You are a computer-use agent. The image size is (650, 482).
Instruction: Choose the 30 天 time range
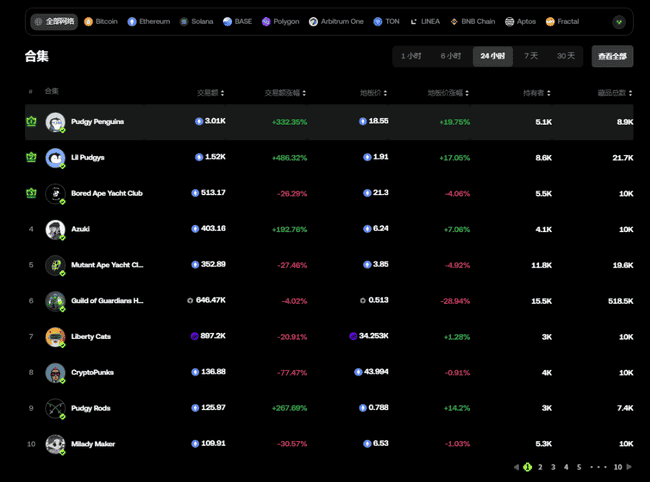(566, 56)
